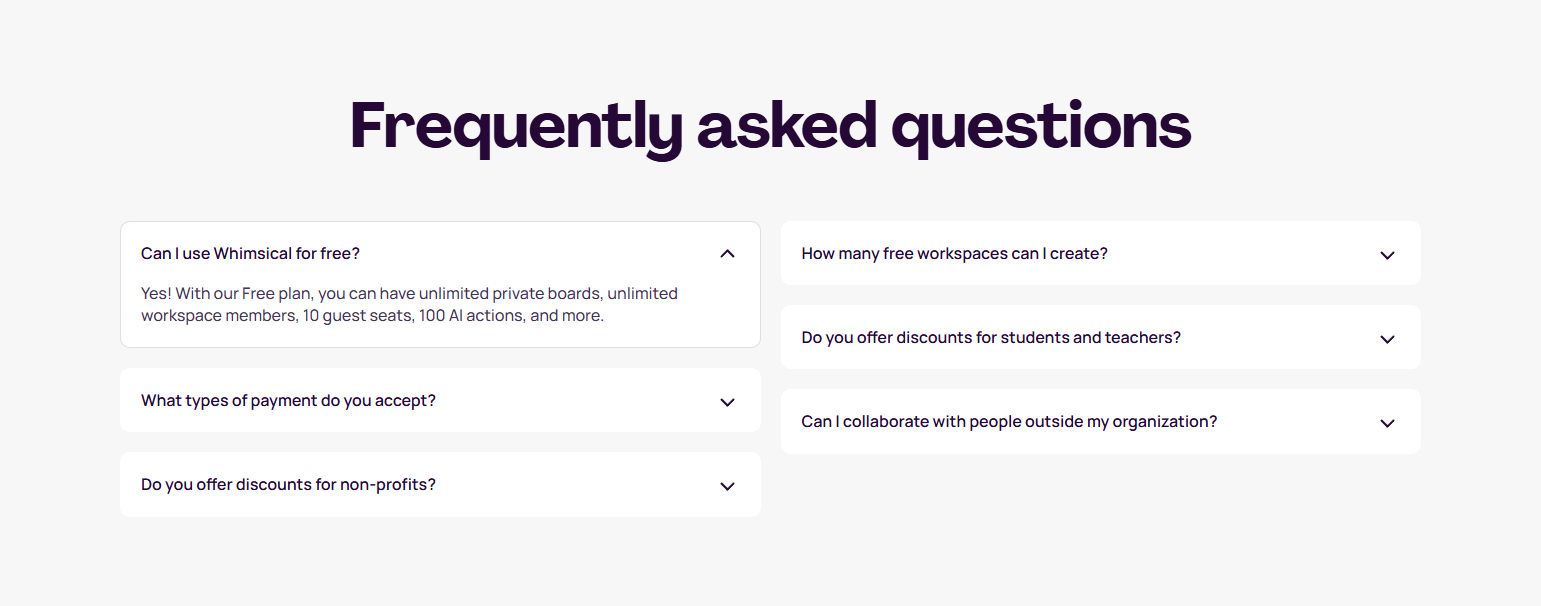Image resolution: width=1541 pixels, height=606 pixels.
Task: Click the expanded answer card about the Free plan
Action: tap(440, 285)
